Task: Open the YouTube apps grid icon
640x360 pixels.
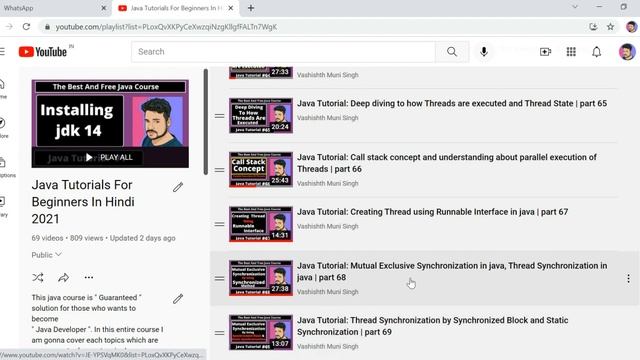Action: point(571,52)
